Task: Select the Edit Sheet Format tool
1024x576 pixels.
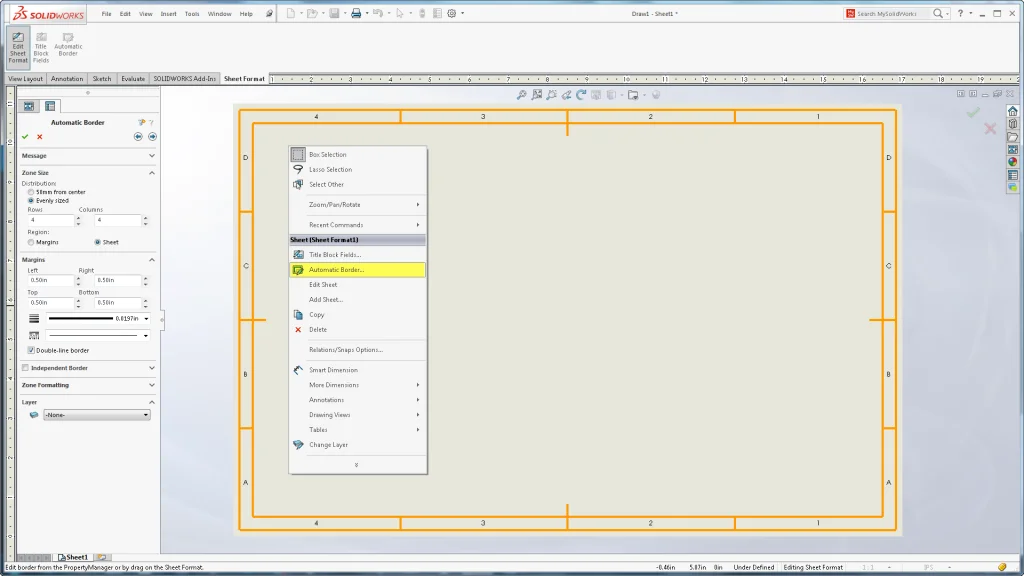Action: (17, 44)
